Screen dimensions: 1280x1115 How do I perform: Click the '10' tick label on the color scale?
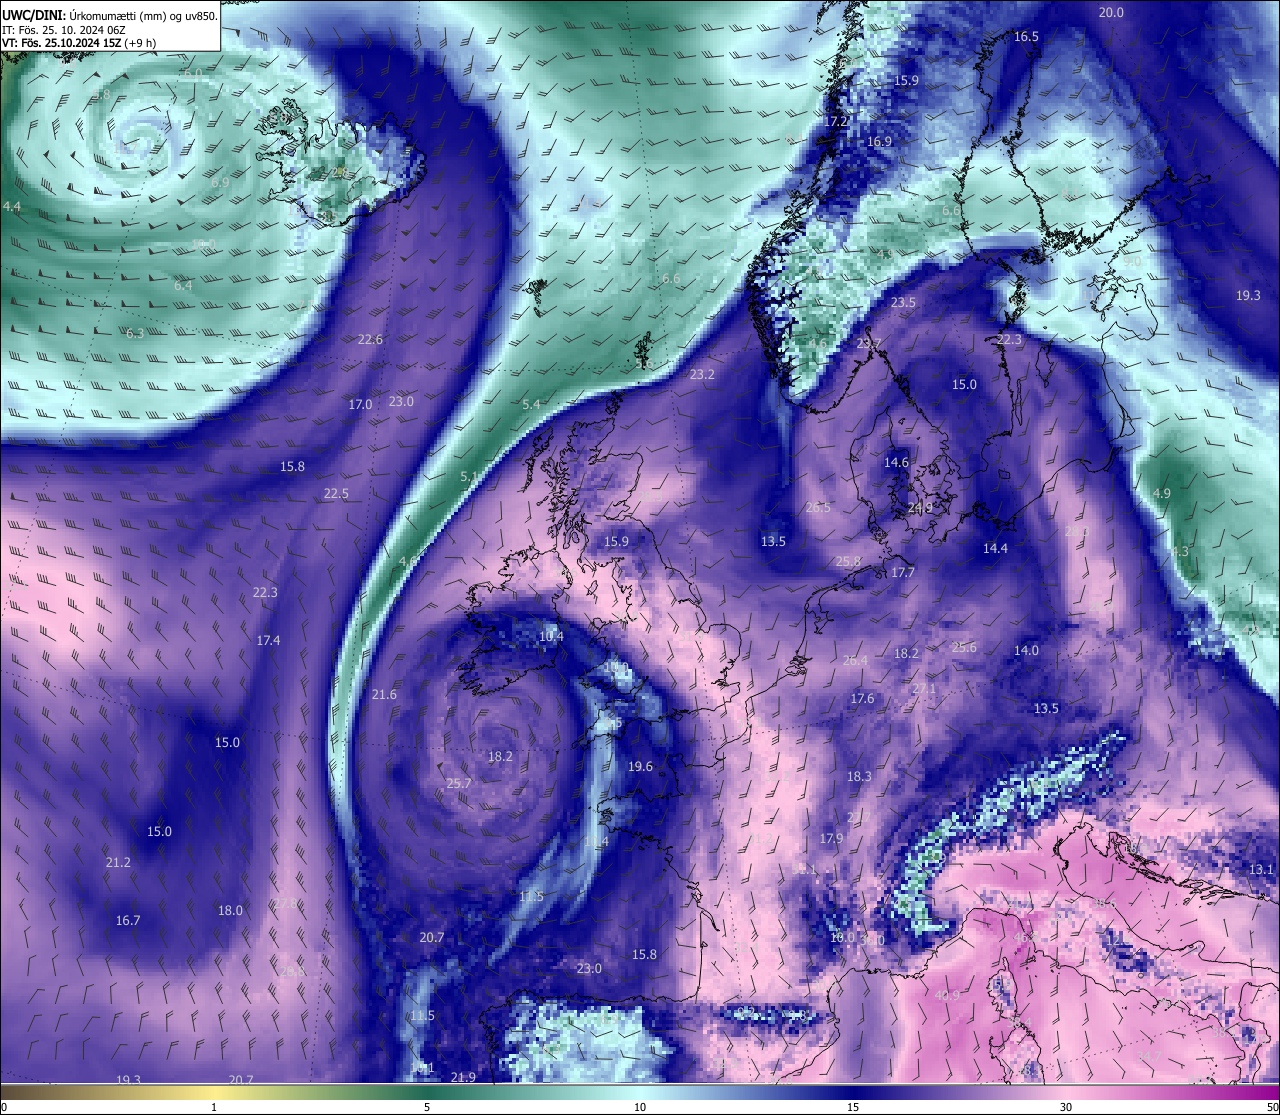click(x=640, y=1107)
